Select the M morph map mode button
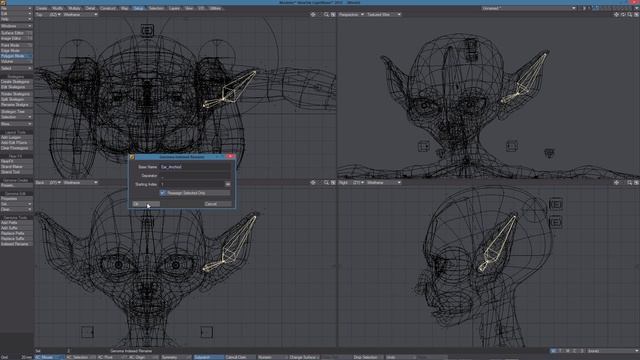 point(568,351)
